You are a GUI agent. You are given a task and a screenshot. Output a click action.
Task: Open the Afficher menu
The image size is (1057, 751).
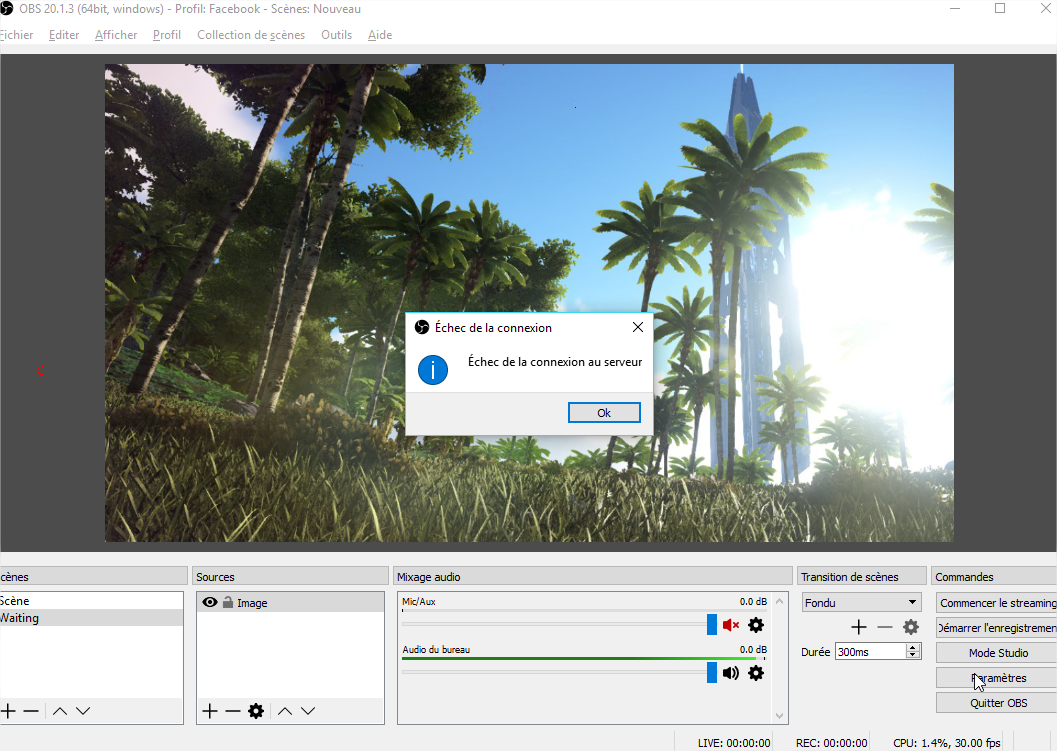click(x=116, y=34)
